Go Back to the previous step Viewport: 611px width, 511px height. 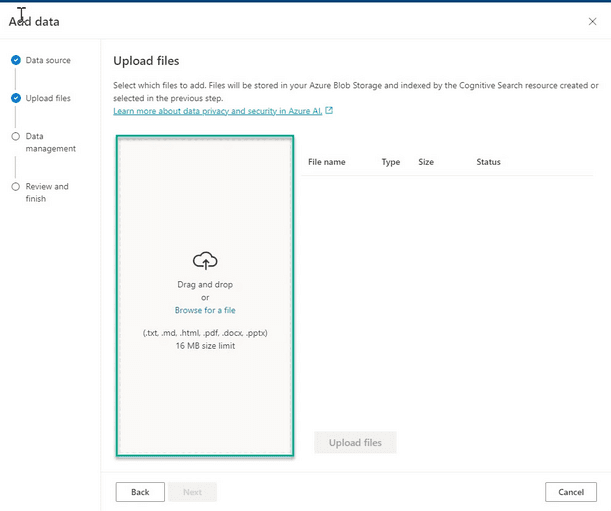click(140, 492)
